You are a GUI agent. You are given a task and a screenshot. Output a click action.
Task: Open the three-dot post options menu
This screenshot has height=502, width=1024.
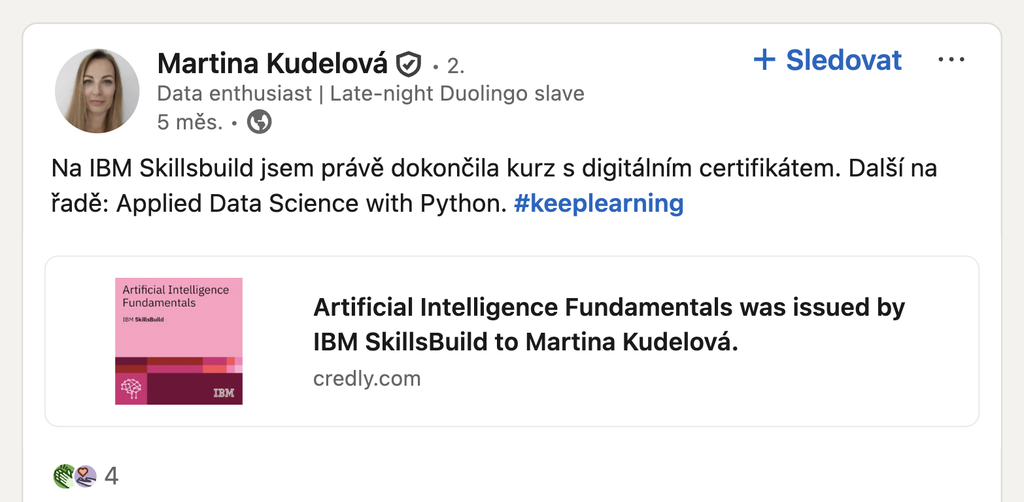point(951,60)
